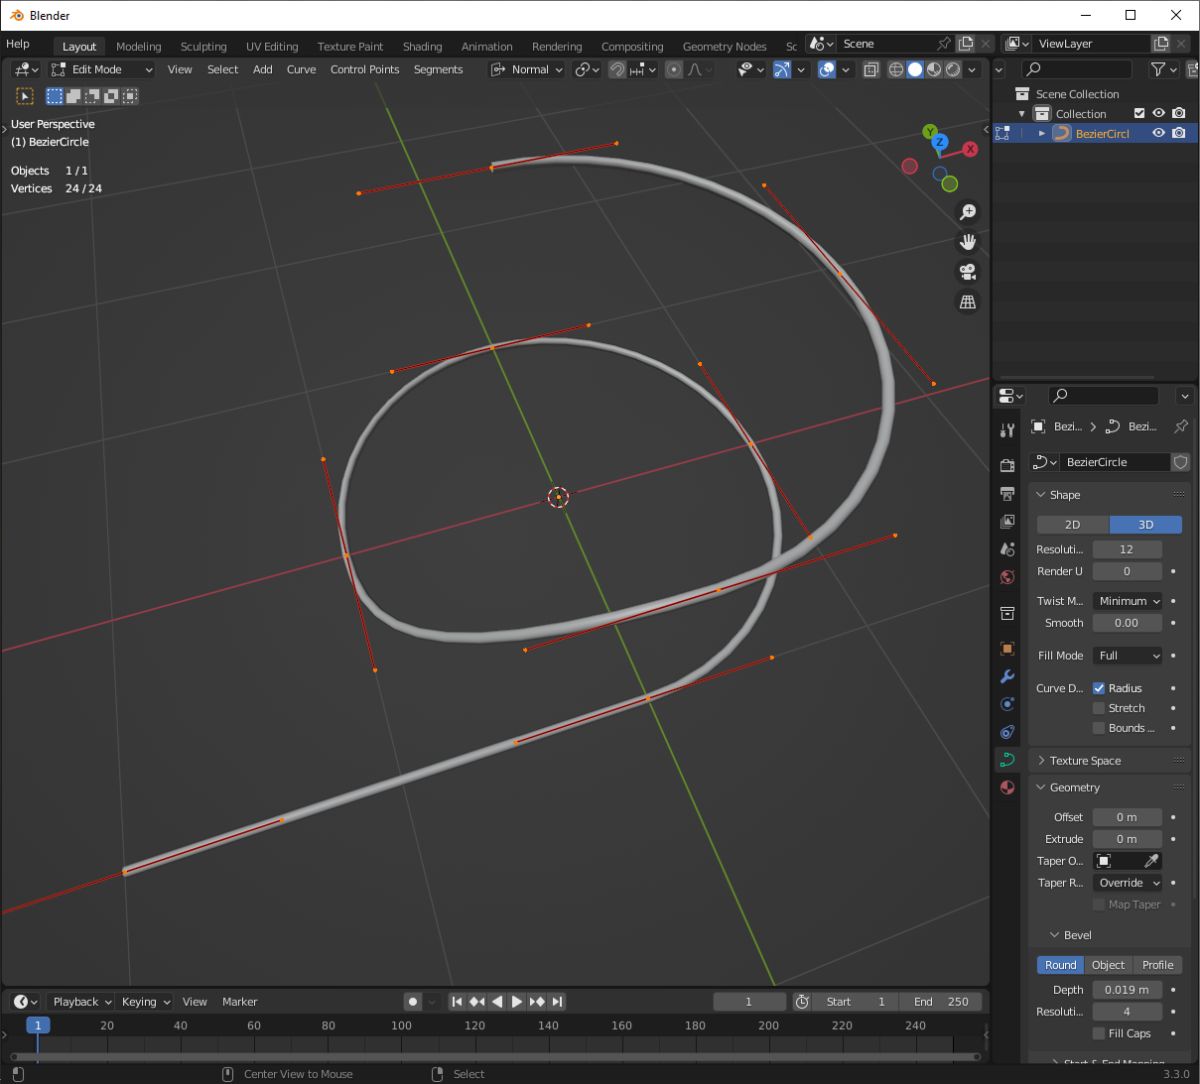Switch to the Sculpting workspace tab
1200x1084 pixels.
click(x=203, y=47)
